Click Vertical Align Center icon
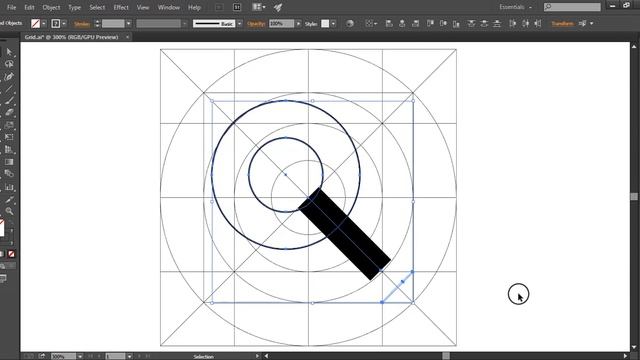 click(443, 24)
